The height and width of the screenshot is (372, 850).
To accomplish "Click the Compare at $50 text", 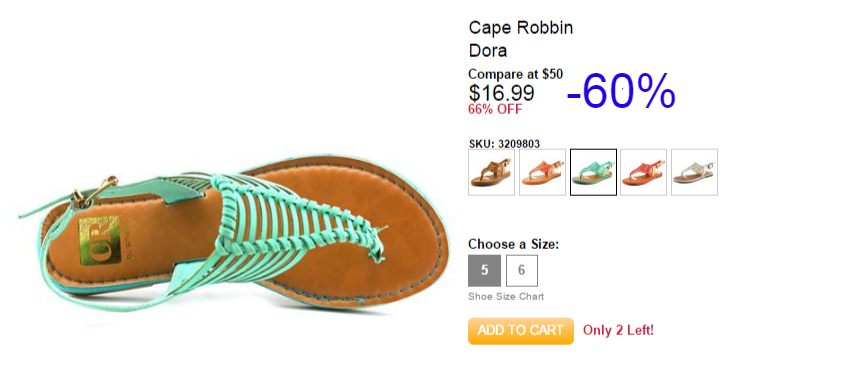I will click(516, 74).
